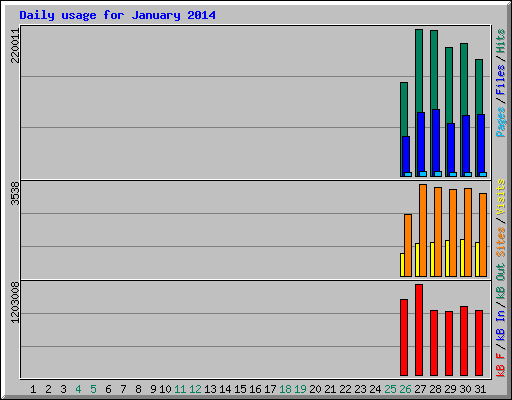Click the blue "kB In" legend label
Viewport: 512px width, 400px height.
[x=500, y=325]
